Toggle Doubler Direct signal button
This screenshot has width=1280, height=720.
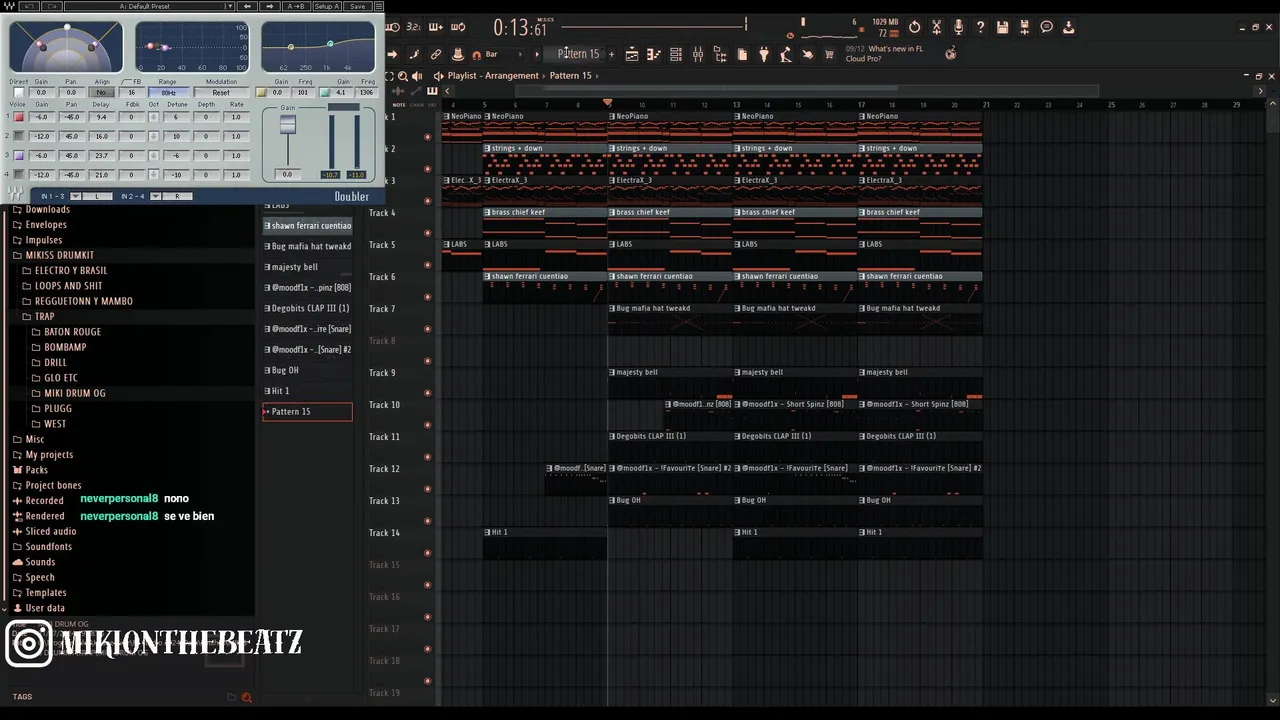(19, 92)
